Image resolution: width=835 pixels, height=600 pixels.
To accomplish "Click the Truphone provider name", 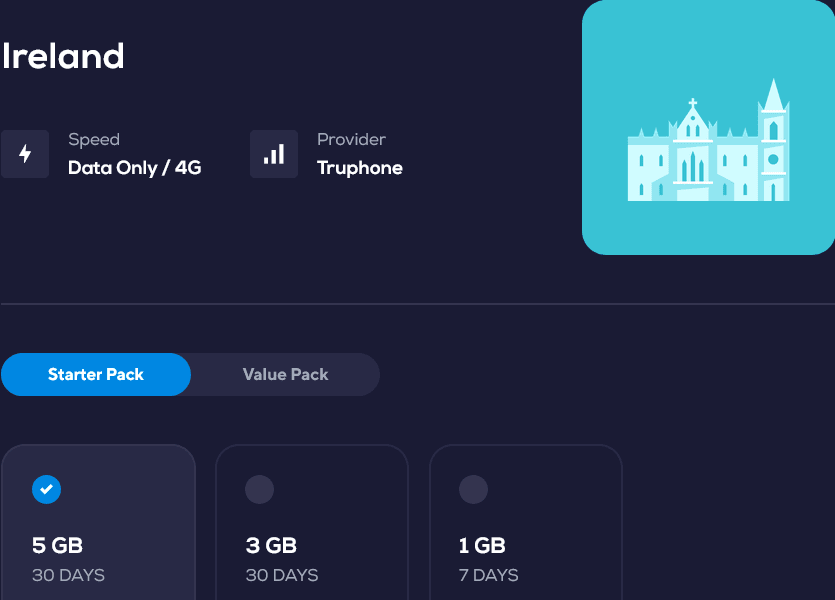I will (360, 168).
